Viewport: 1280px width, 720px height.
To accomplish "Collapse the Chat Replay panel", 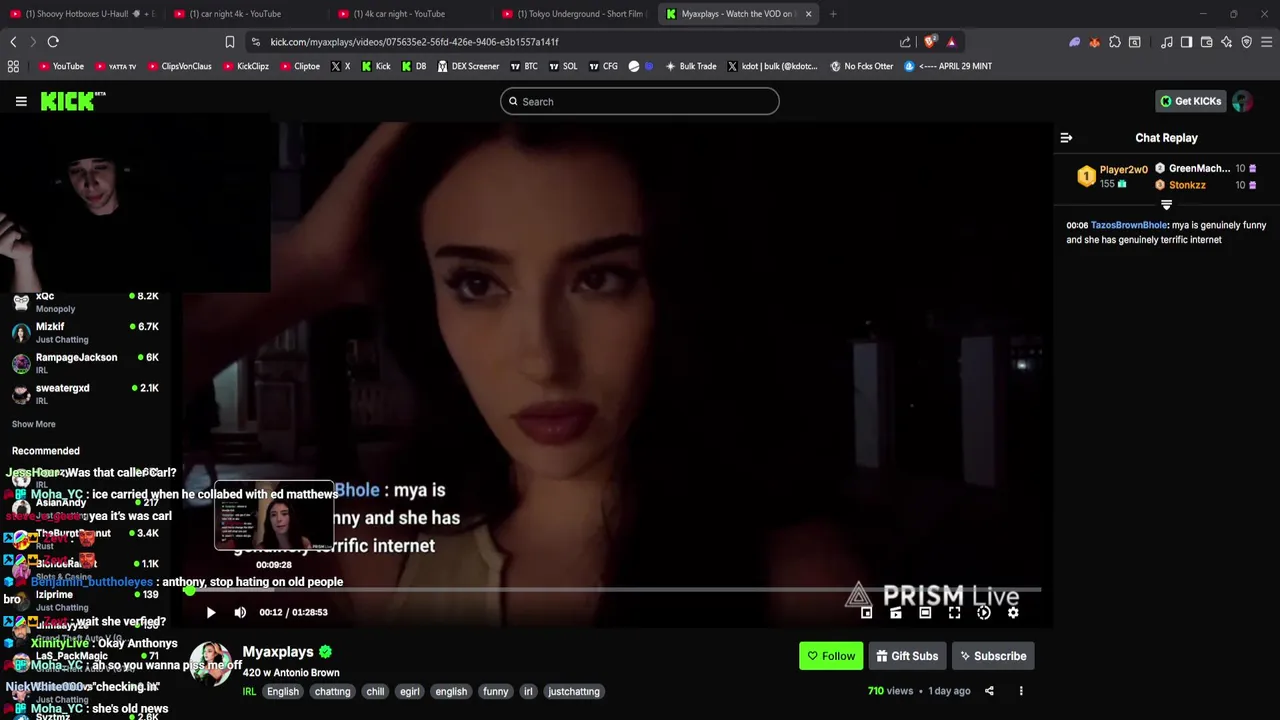I will (1066, 138).
